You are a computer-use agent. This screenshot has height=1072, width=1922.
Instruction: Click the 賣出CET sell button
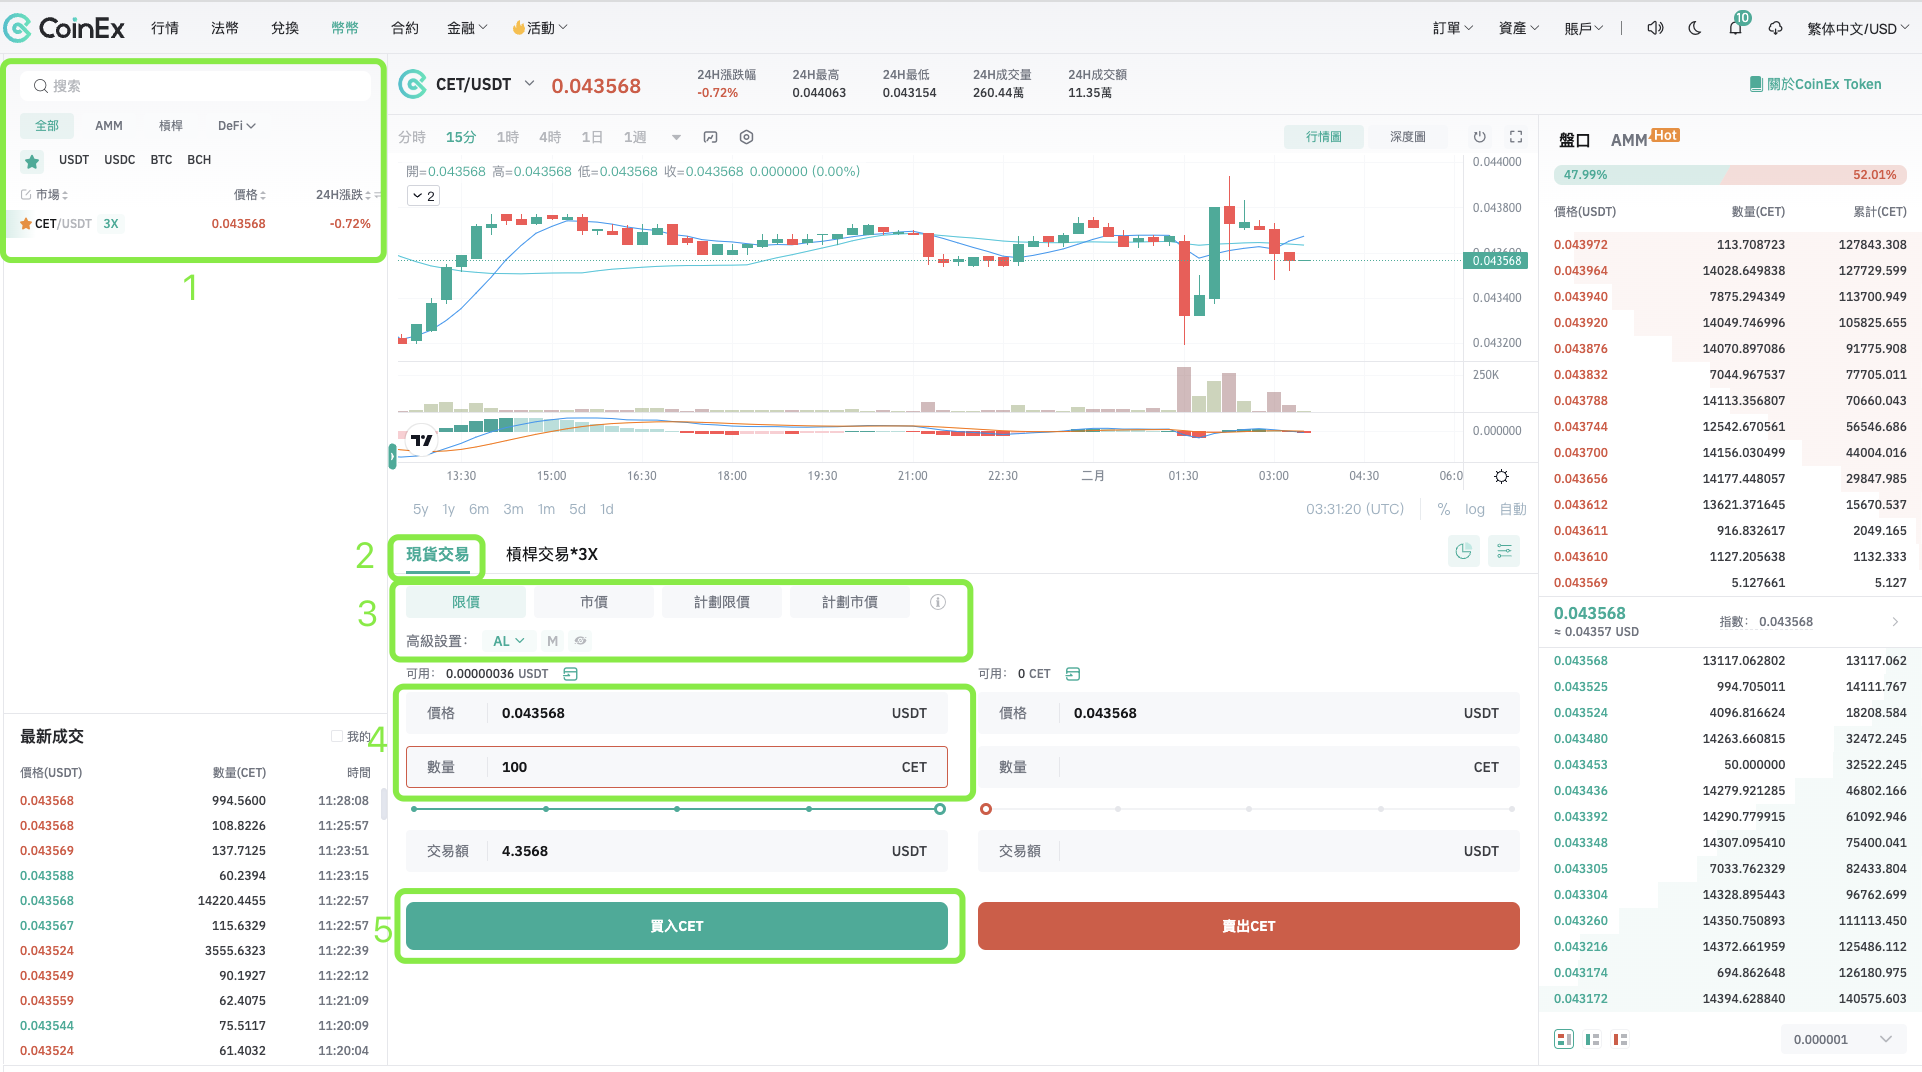coord(1248,926)
